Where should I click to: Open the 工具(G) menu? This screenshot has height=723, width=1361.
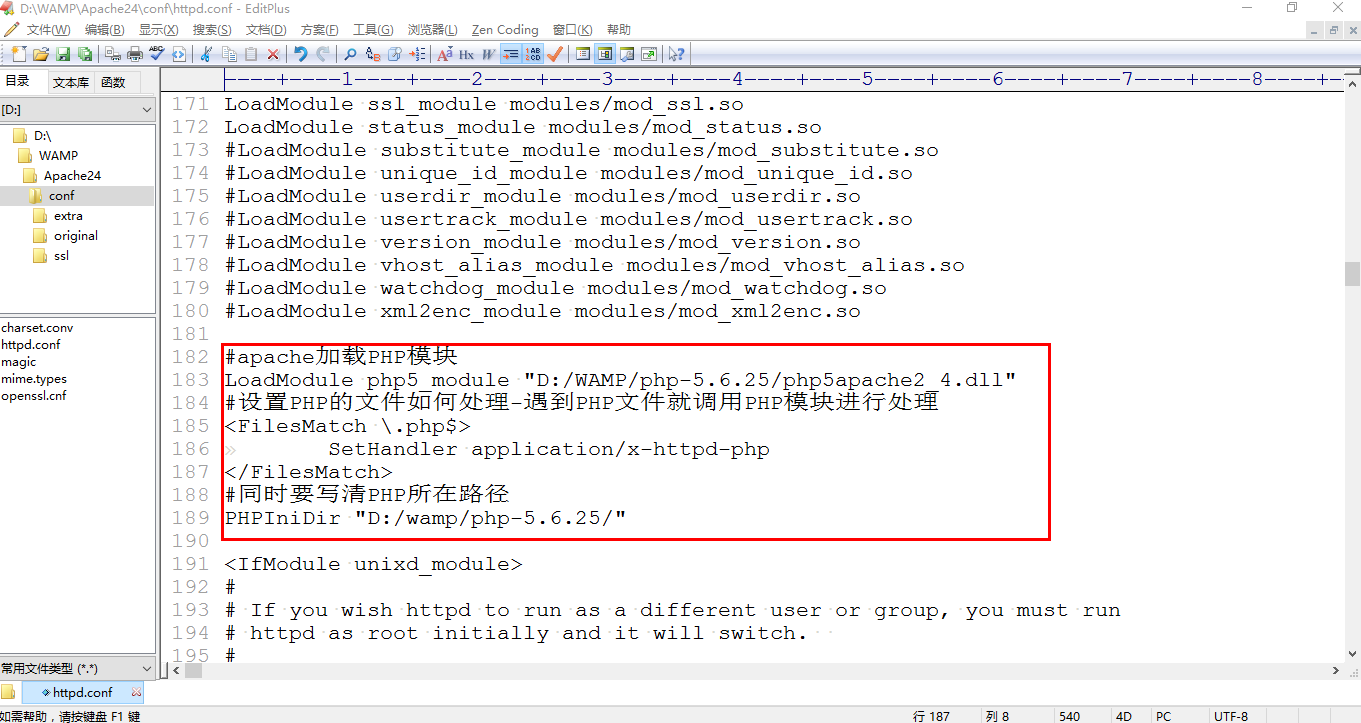[x=373, y=30]
